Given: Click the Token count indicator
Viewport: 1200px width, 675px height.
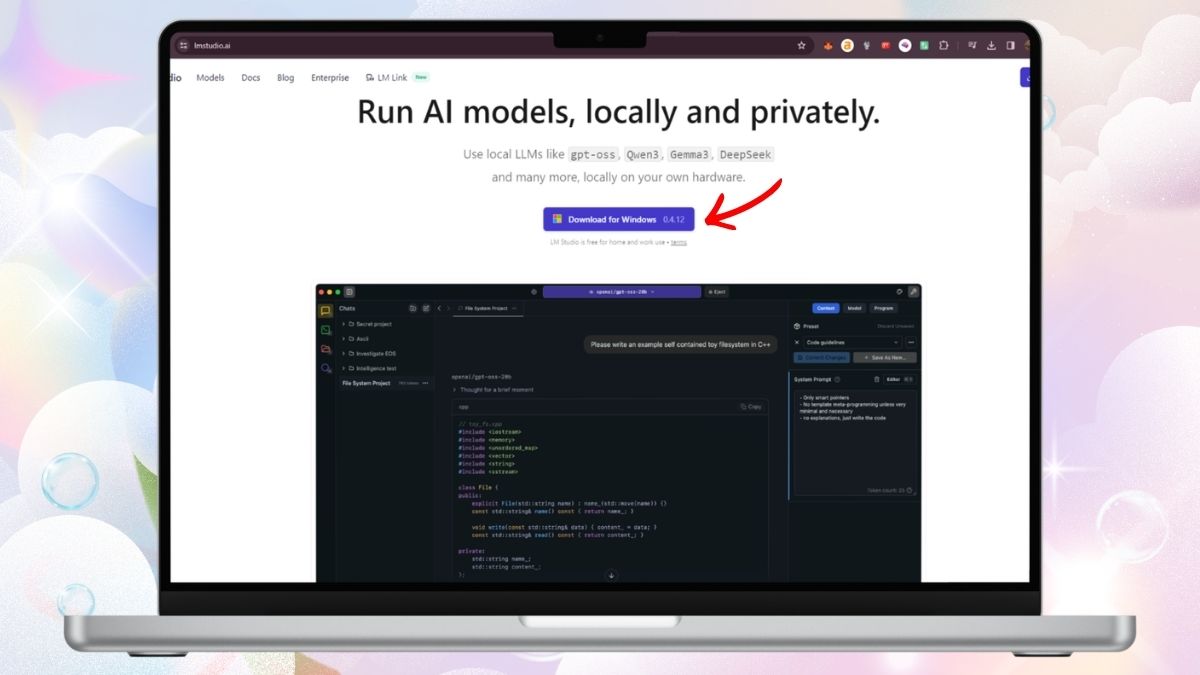Looking at the screenshot, I should (890, 490).
